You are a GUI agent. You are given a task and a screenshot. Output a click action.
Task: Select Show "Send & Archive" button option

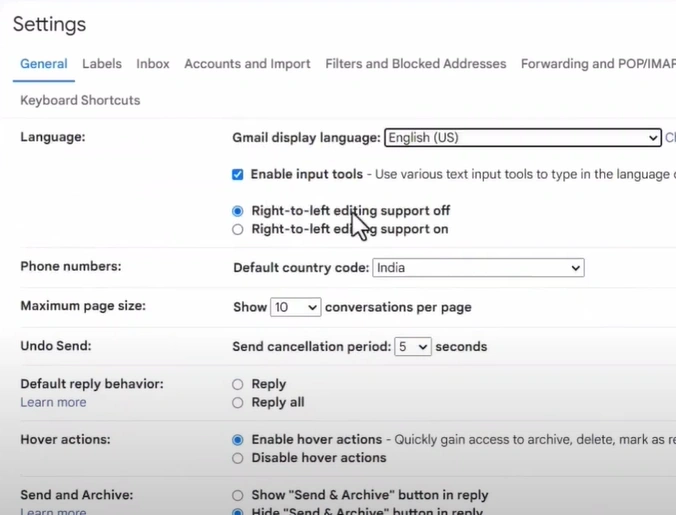pos(238,496)
